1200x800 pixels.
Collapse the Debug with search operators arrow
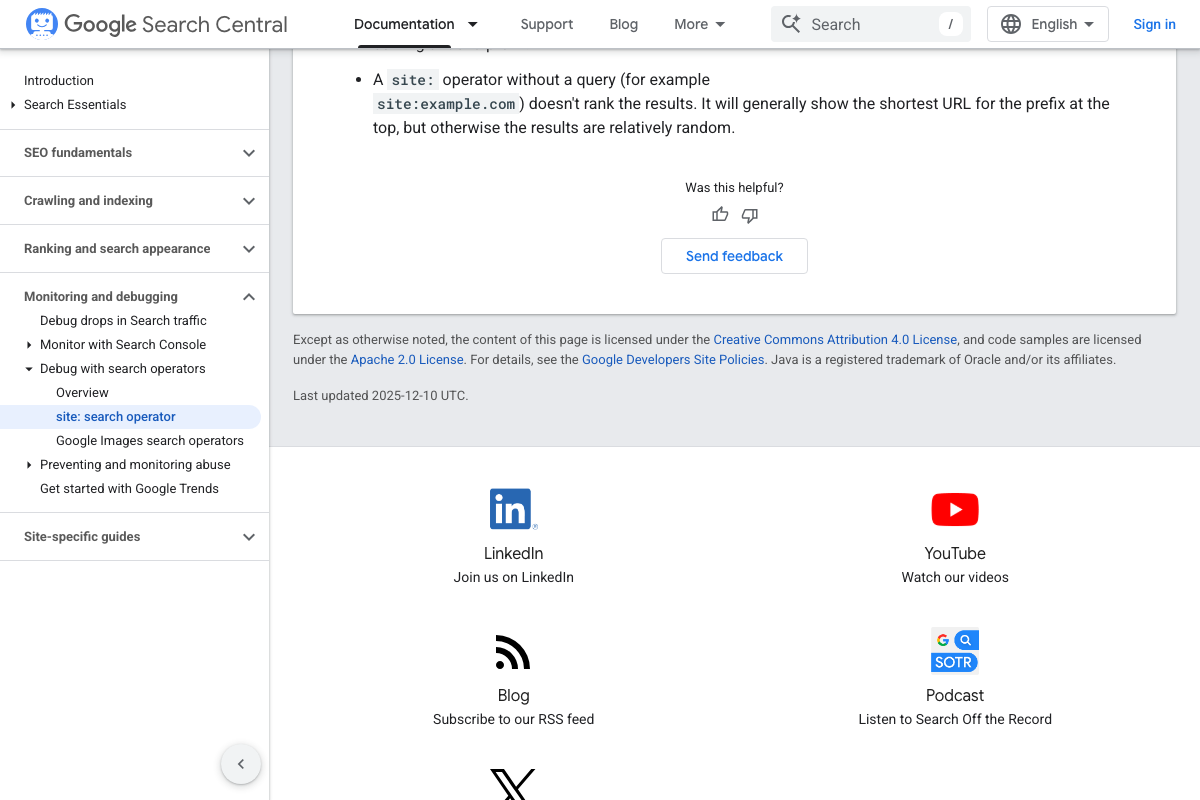29,369
